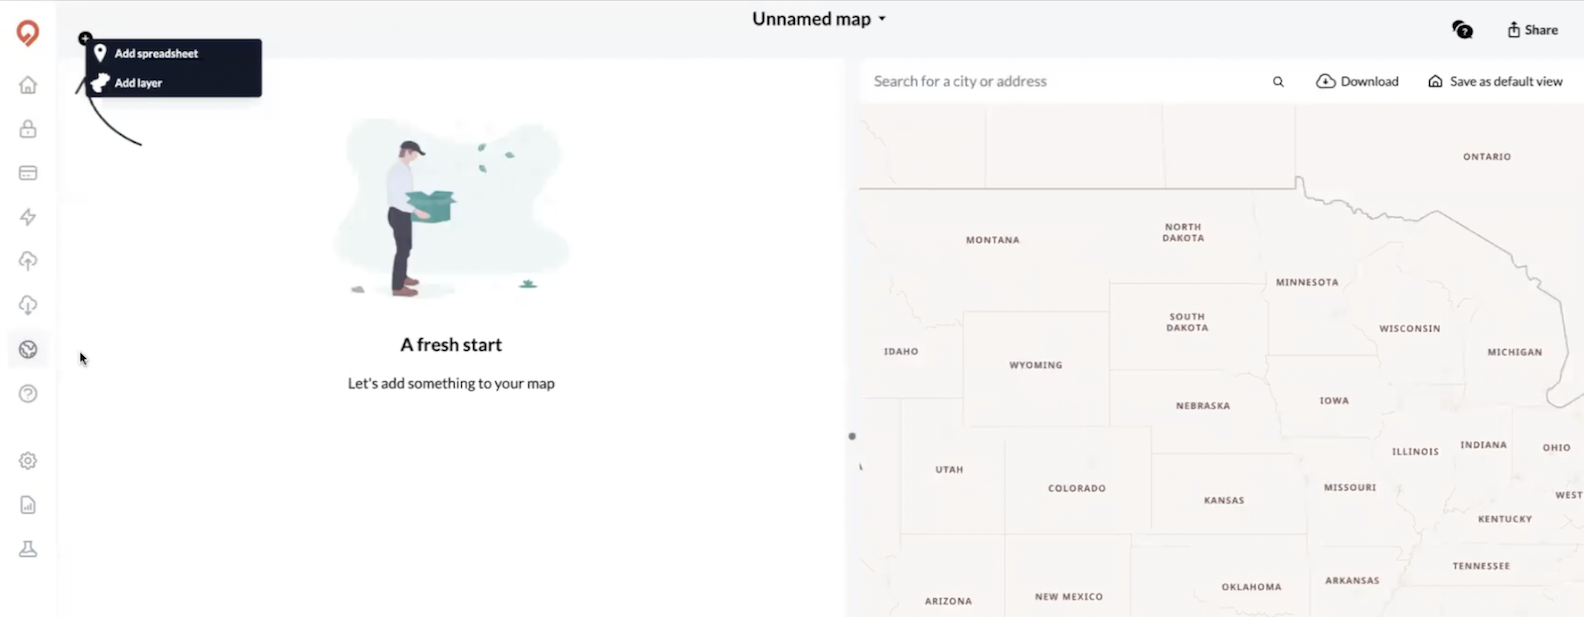Screen dimensions: 1584x617
Task: Click the magnifier search icon
Action: (x=1278, y=82)
